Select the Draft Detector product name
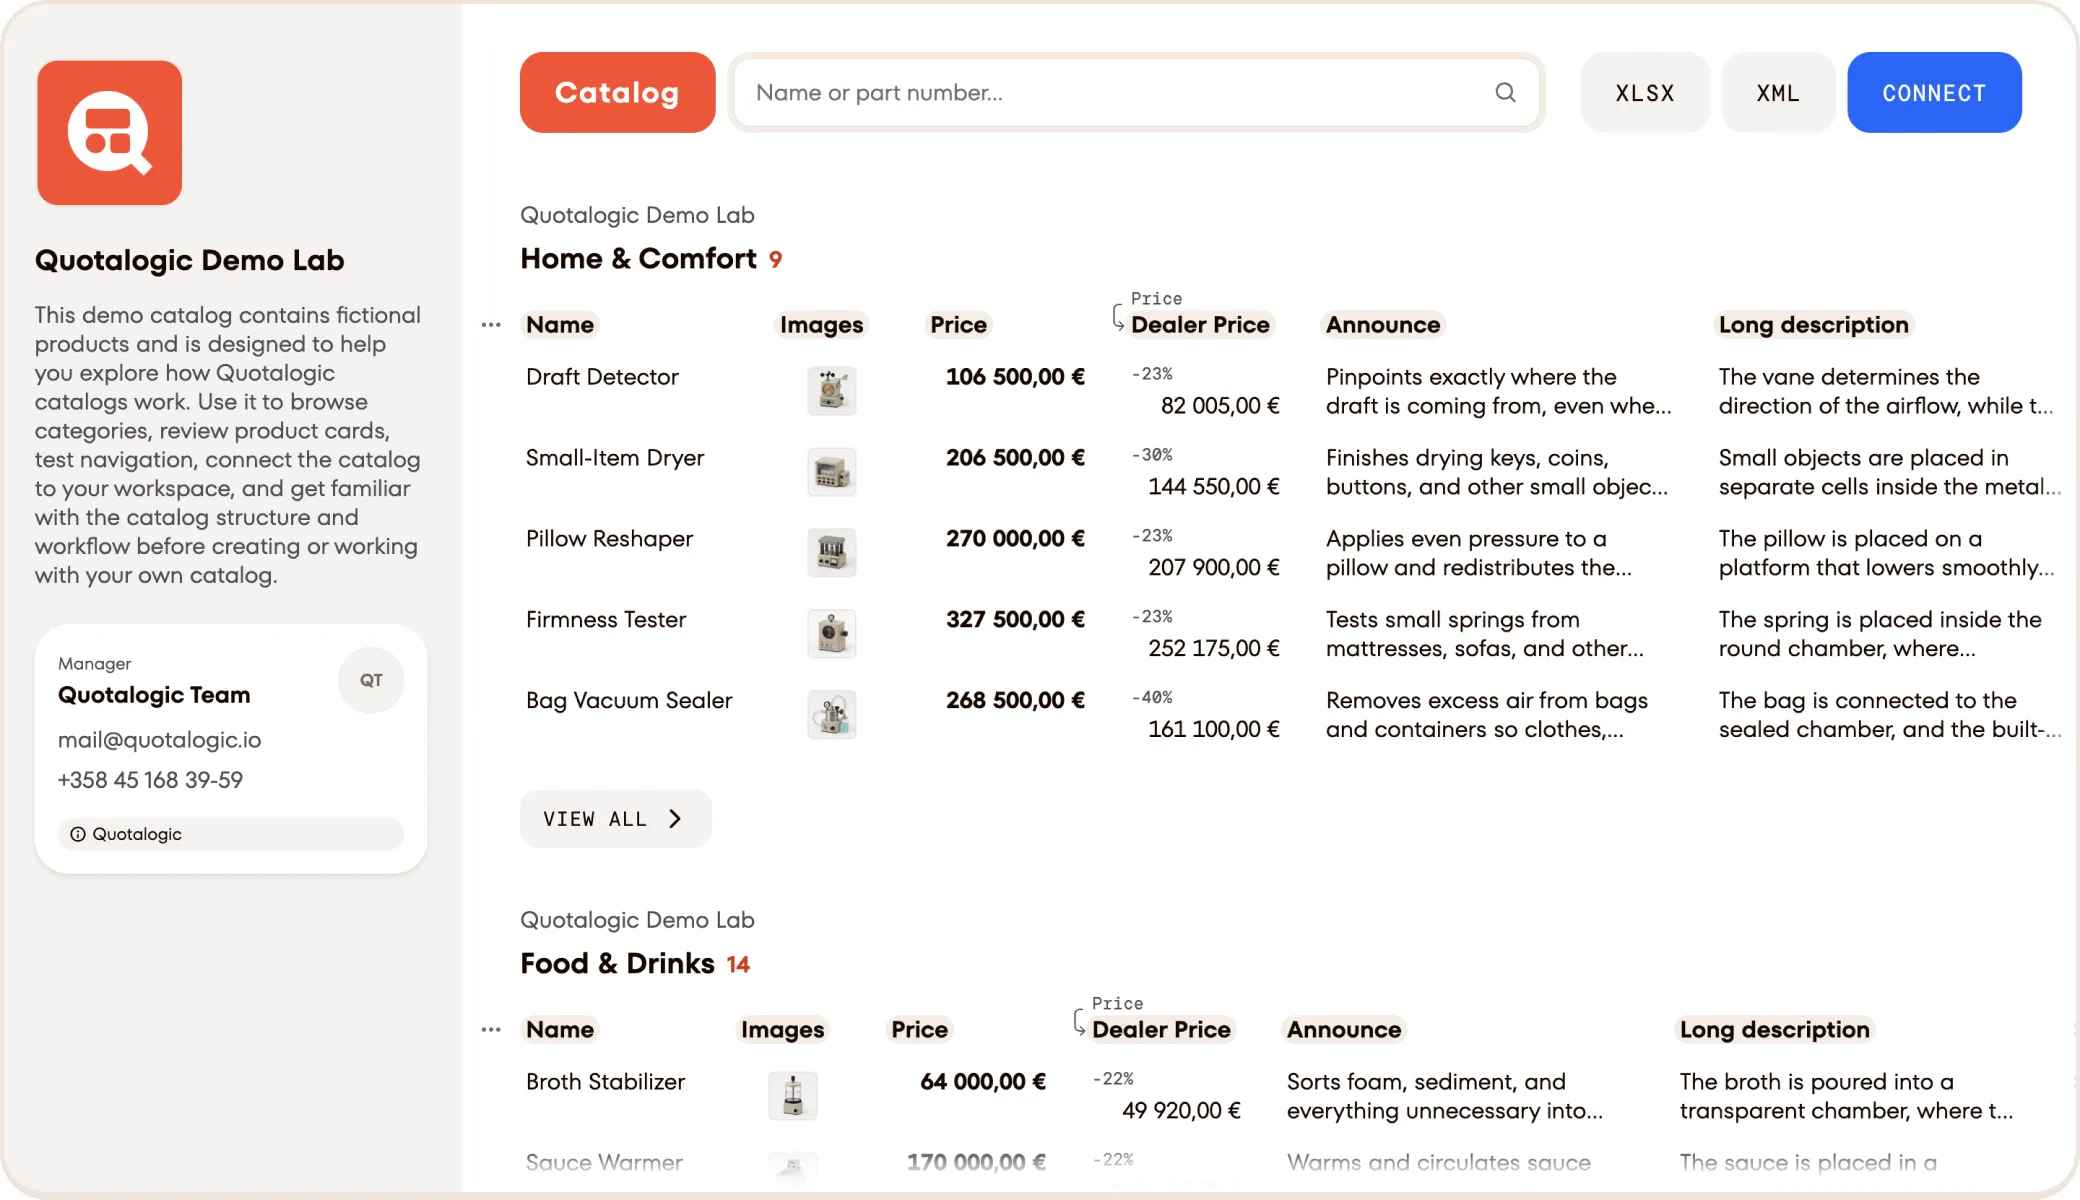Viewport: 2080px width, 1200px height. coord(602,377)
